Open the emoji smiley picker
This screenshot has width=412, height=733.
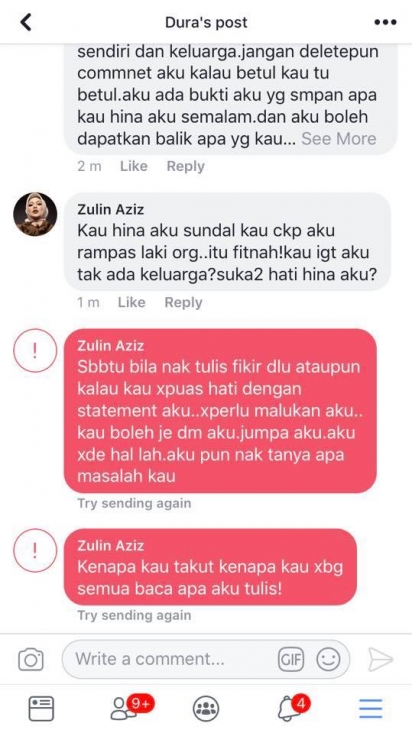pyautogui.click(x=328, y=660)
